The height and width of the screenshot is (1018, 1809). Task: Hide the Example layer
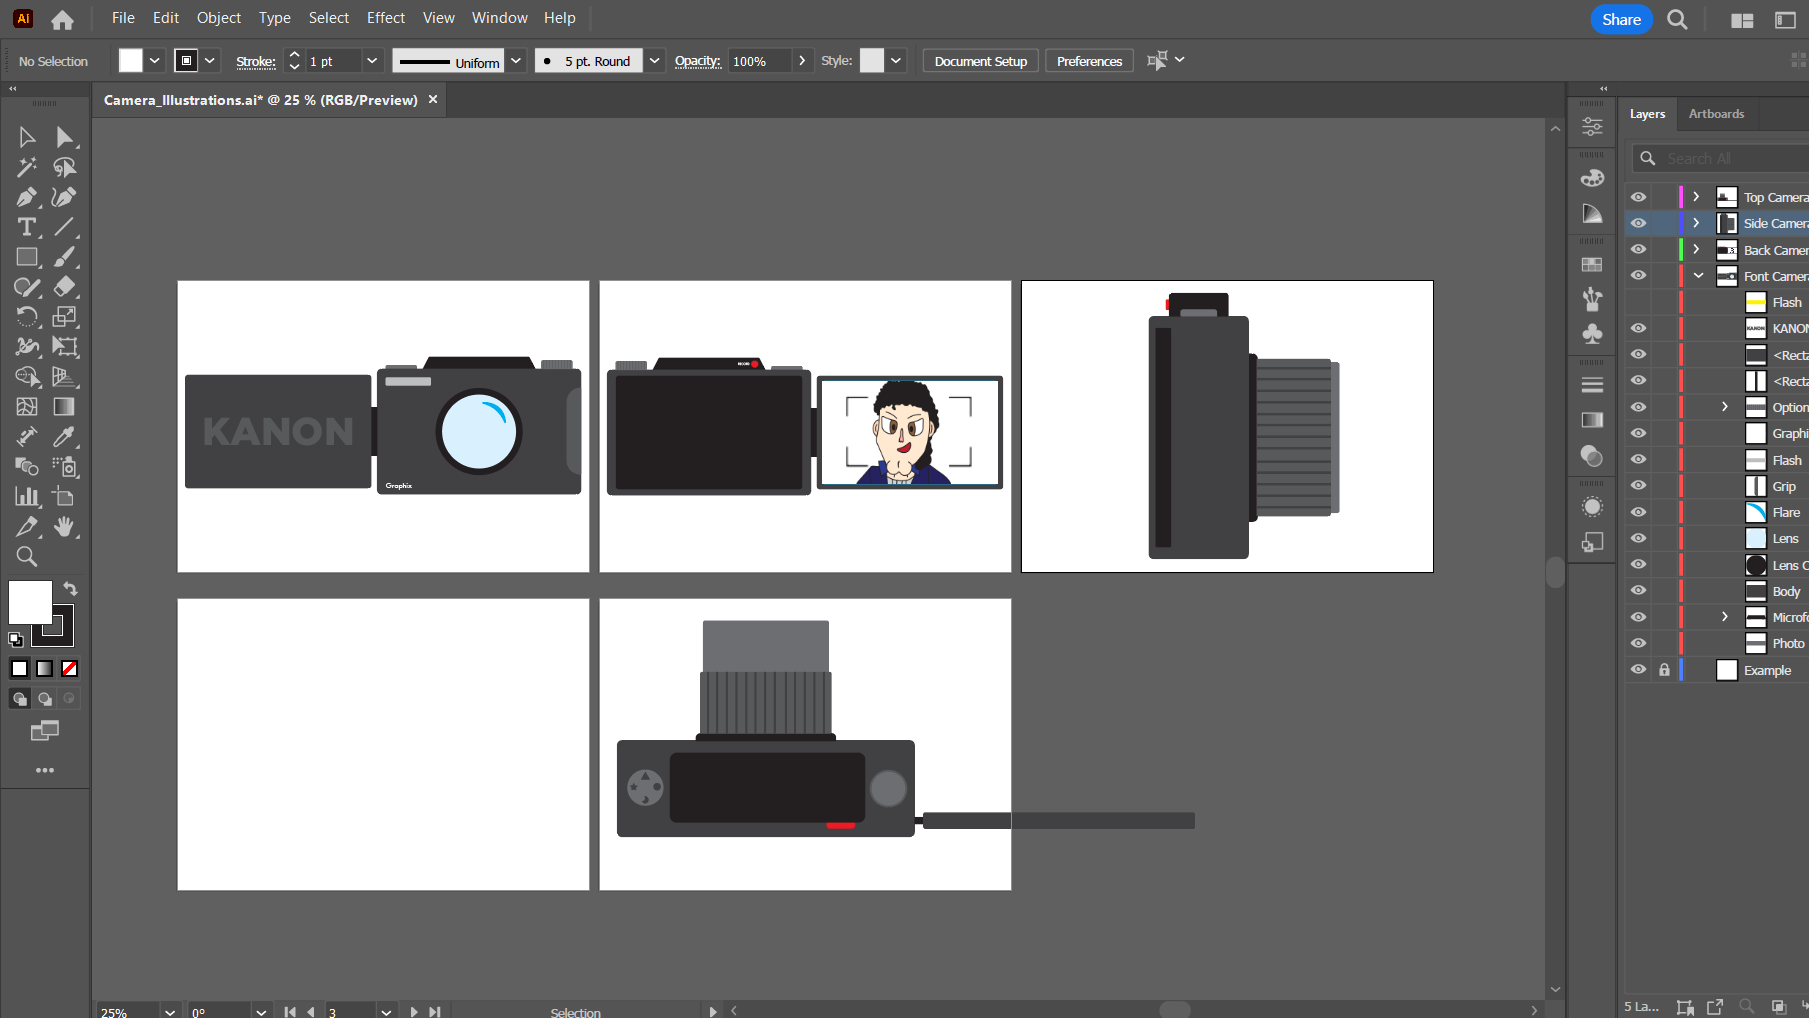tap(1638, 670)
